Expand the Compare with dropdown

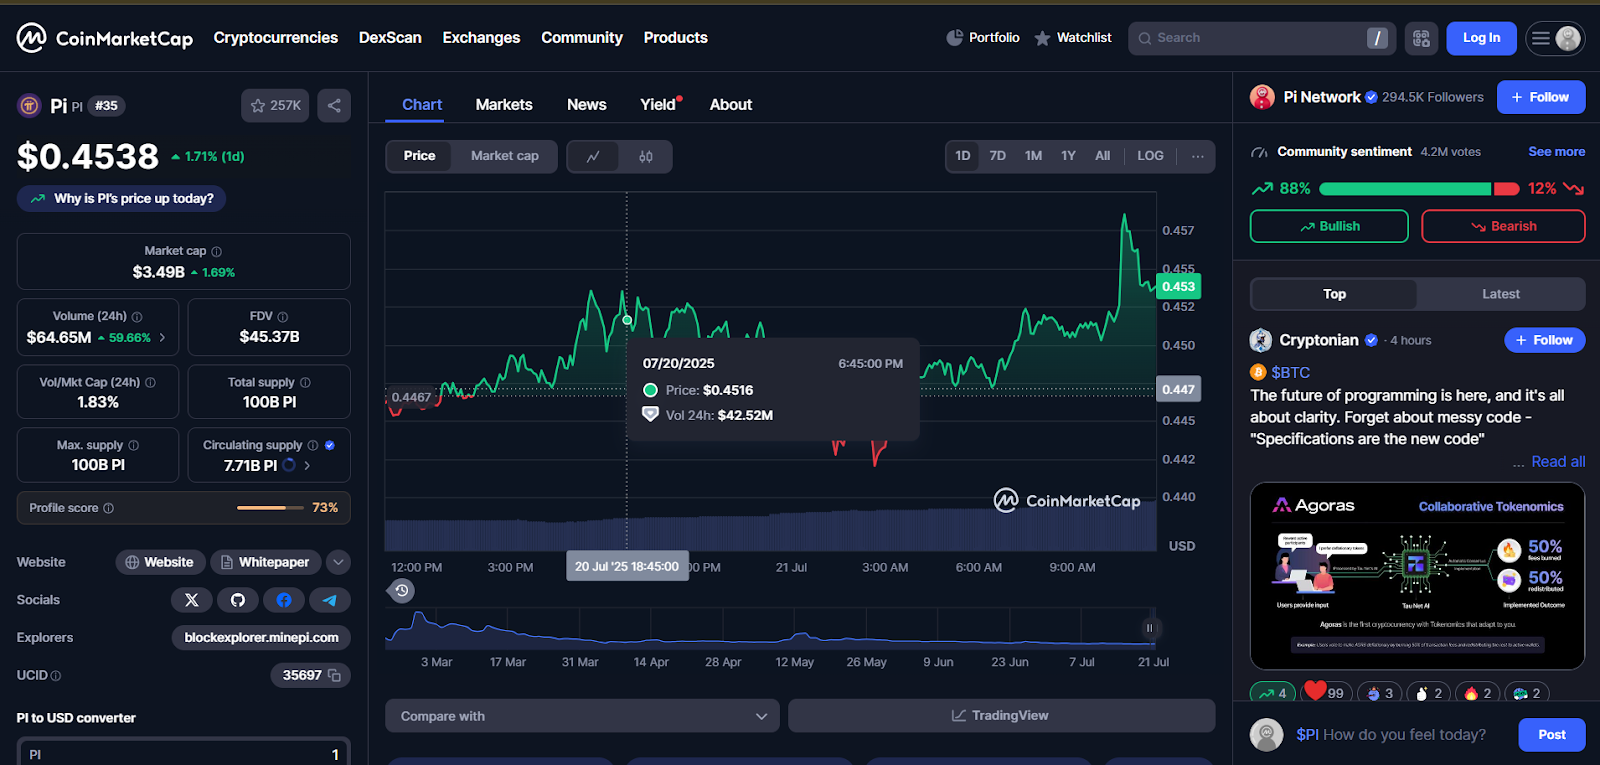tap(582, 716)
